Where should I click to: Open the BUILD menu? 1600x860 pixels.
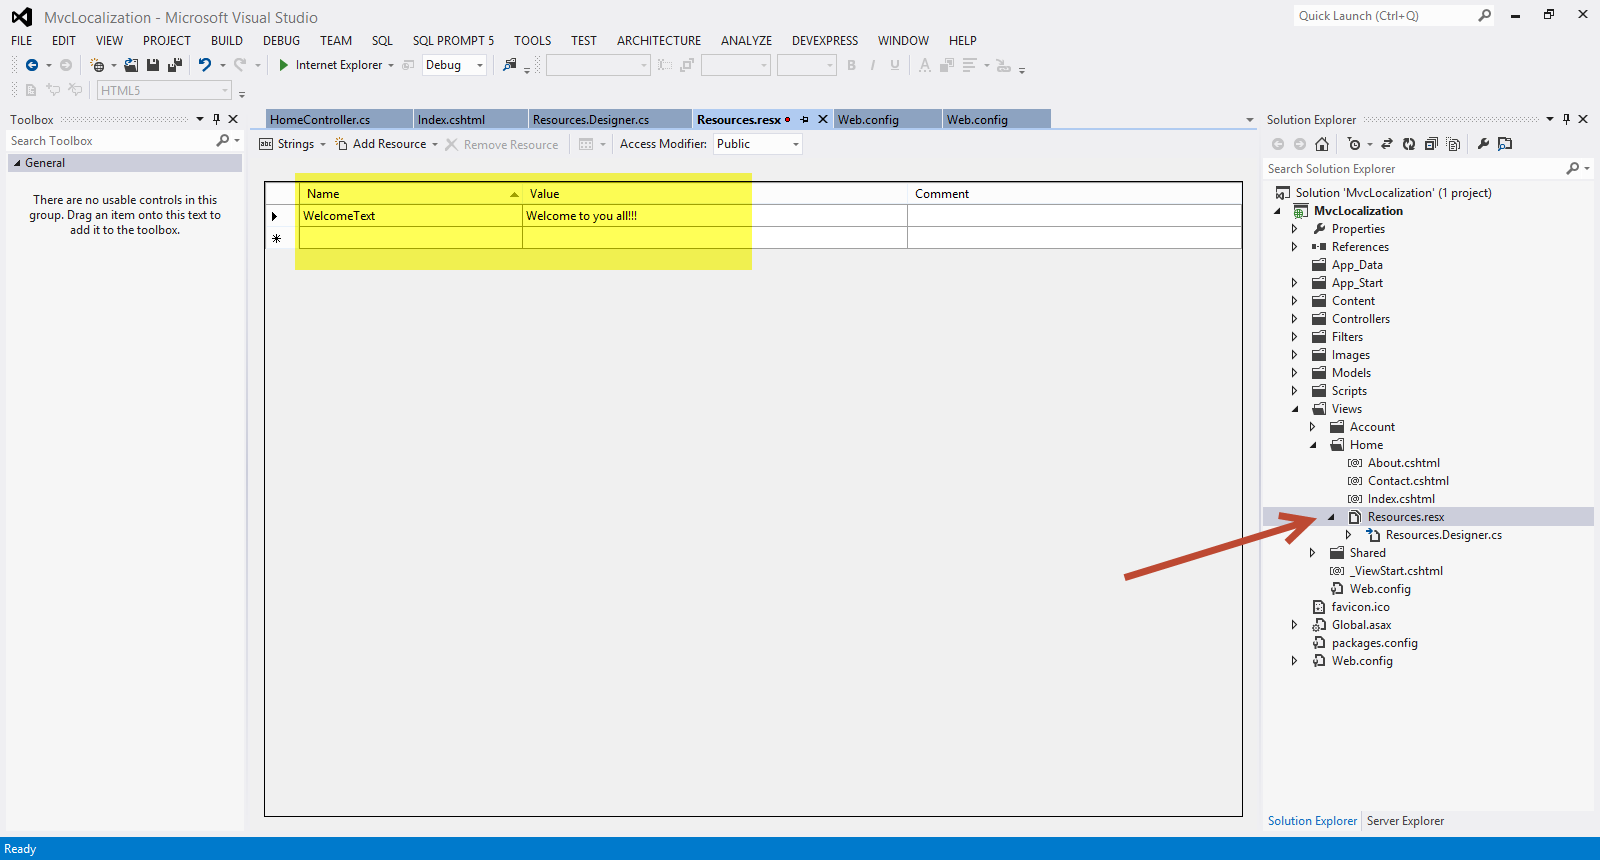tap(227, 41)
